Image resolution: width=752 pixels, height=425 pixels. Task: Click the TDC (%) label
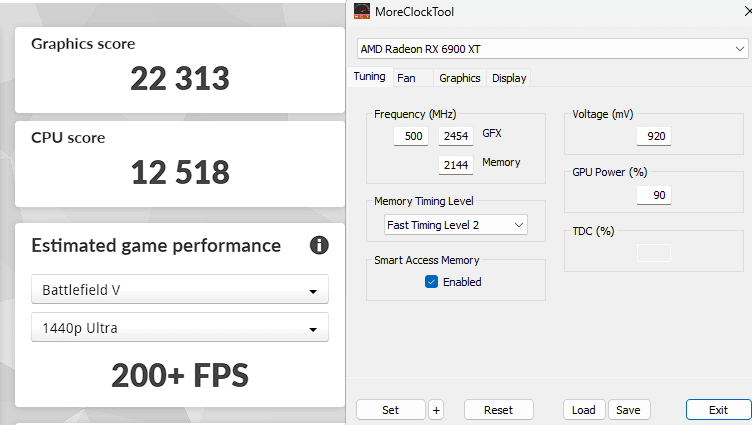(593, 231)
